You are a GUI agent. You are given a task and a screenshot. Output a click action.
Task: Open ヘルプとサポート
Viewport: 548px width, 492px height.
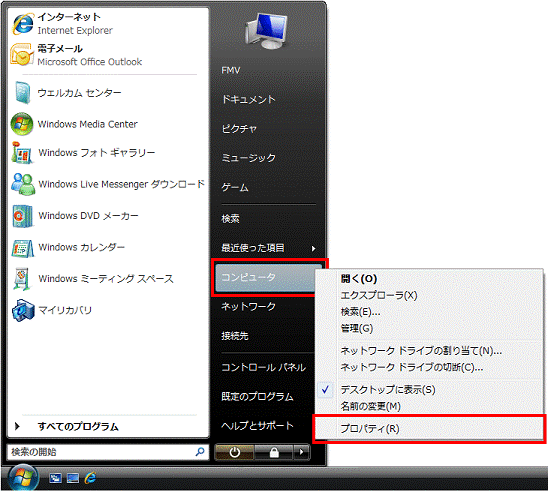pyautogui.click(x=258, y=426)
